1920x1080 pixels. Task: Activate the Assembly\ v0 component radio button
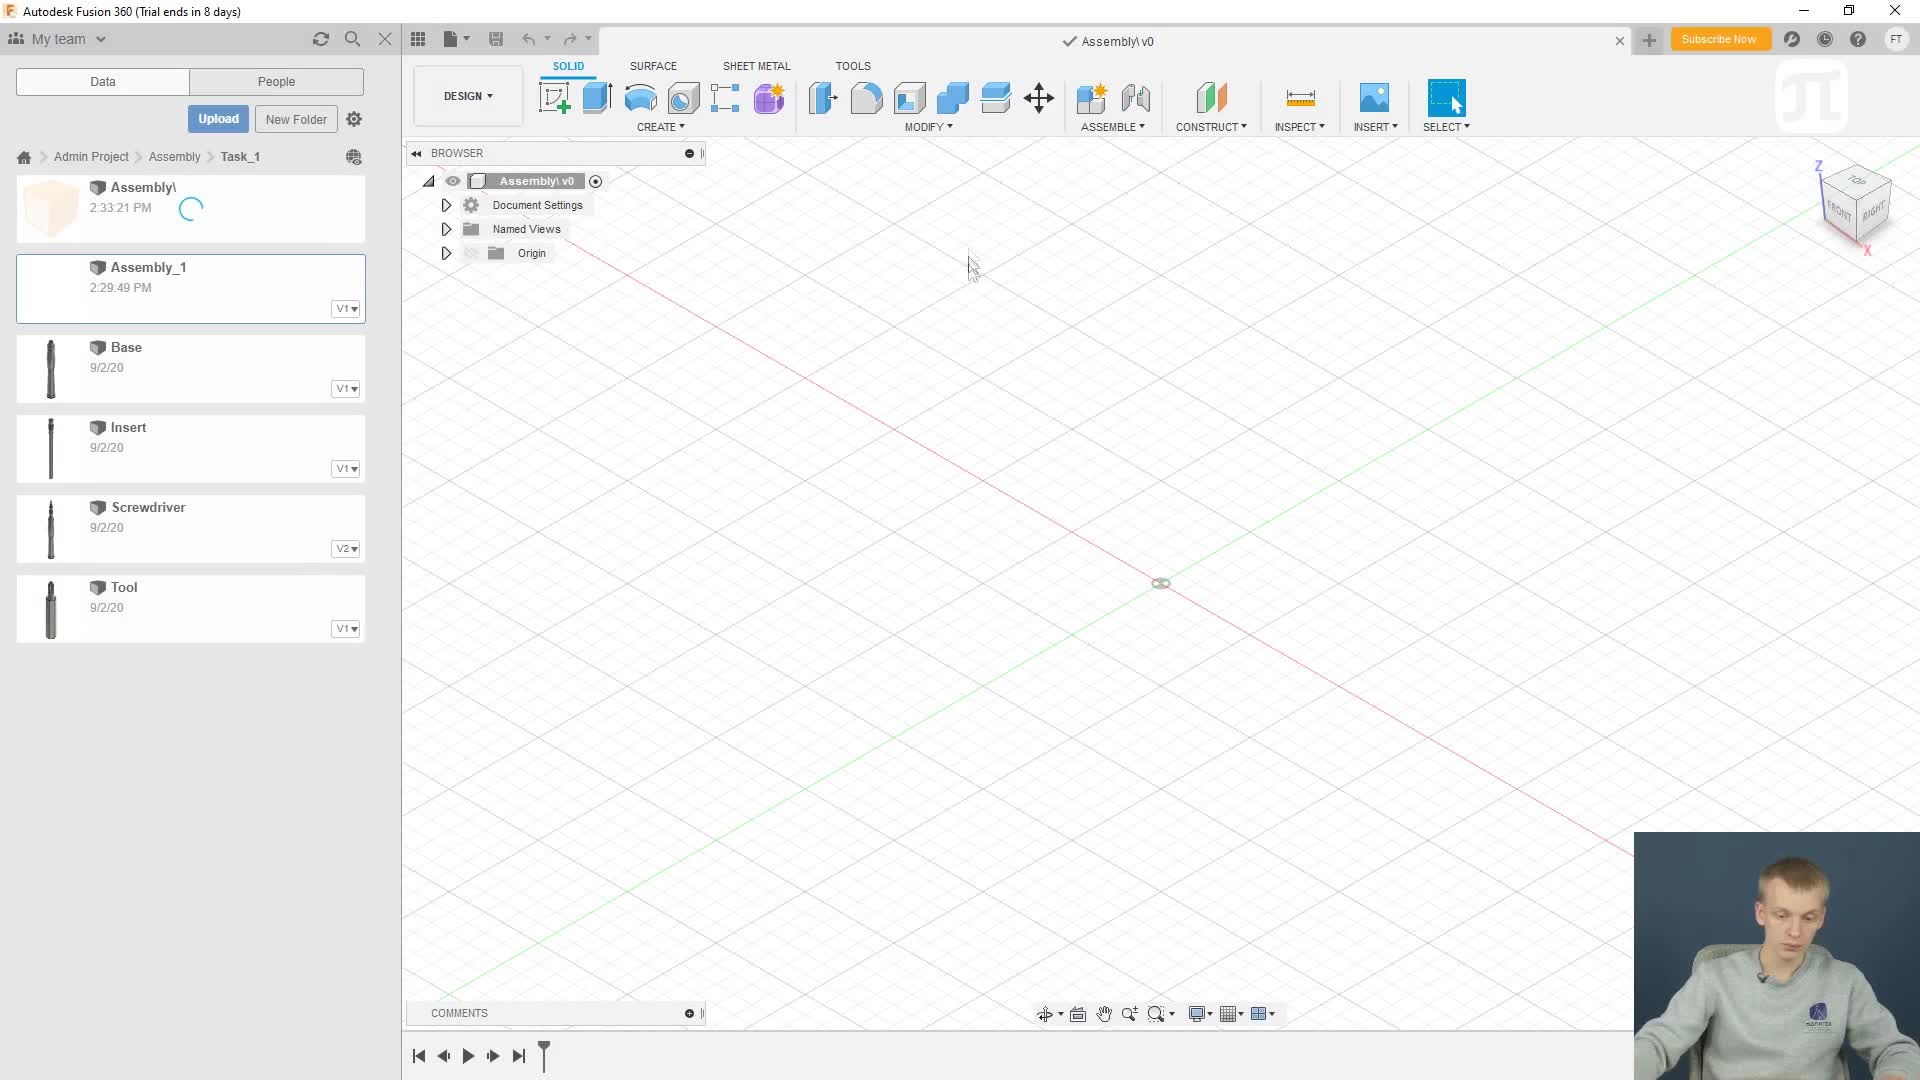tap(596, 181)
